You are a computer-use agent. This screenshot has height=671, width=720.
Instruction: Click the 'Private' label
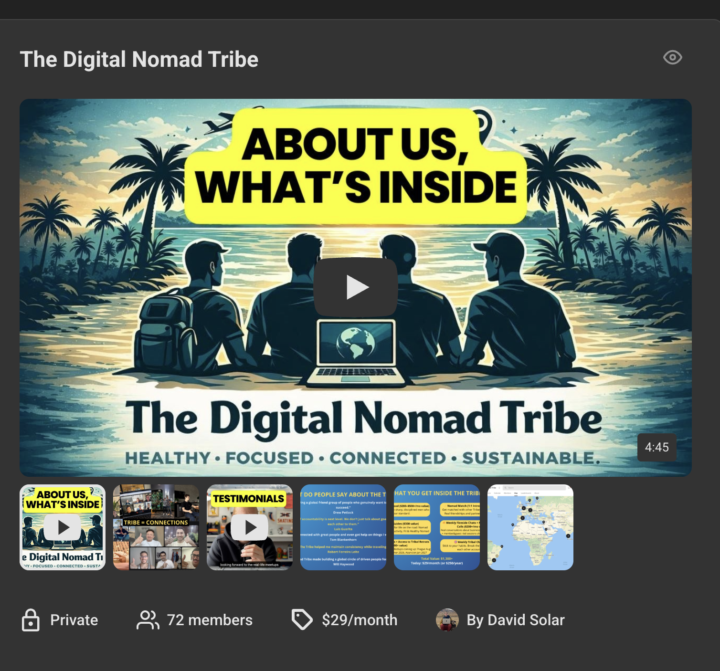click(74, 620)
